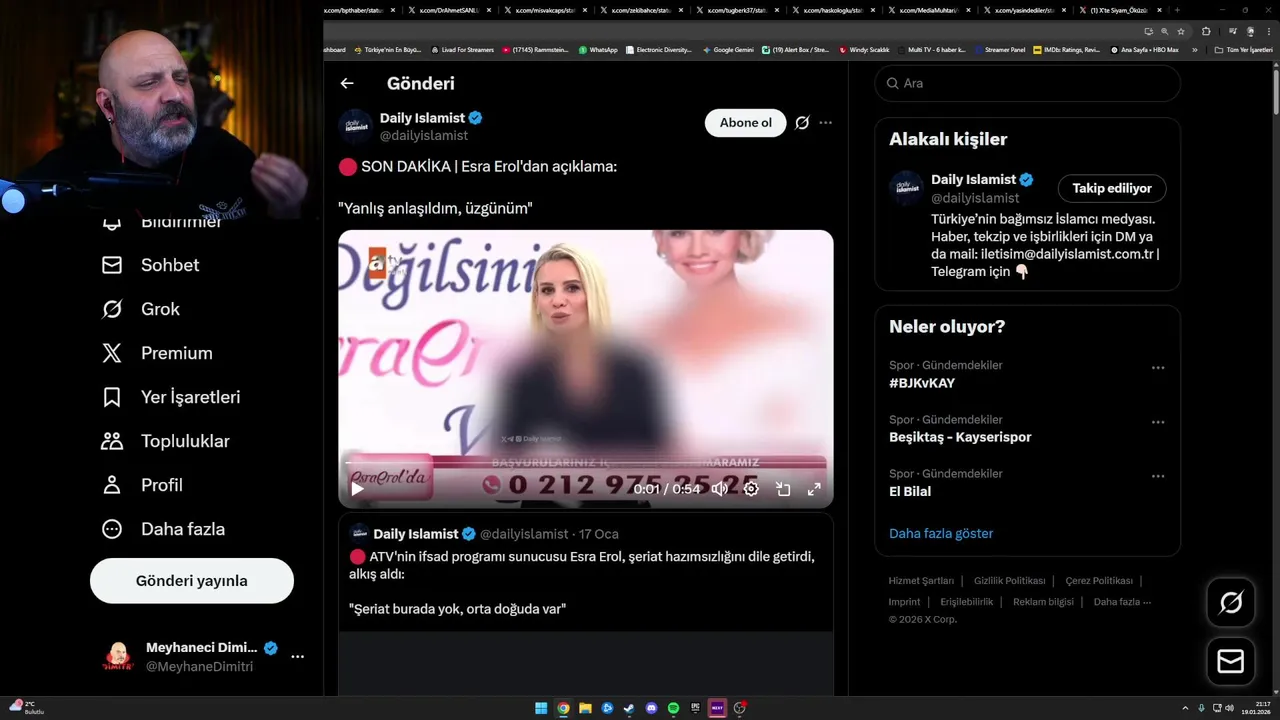Open Steam from the taskbar
This screenshot has width=1280, height=720.
click(629, 708)
